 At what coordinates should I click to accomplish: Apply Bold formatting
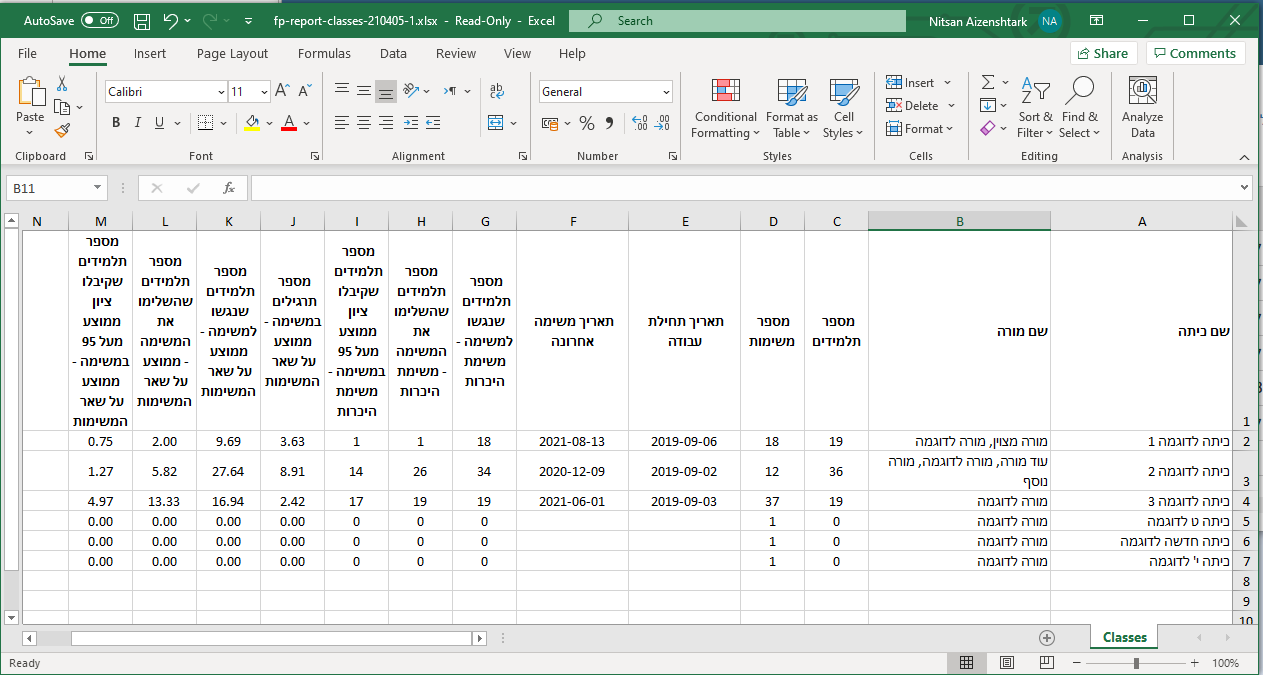(116, 123)
